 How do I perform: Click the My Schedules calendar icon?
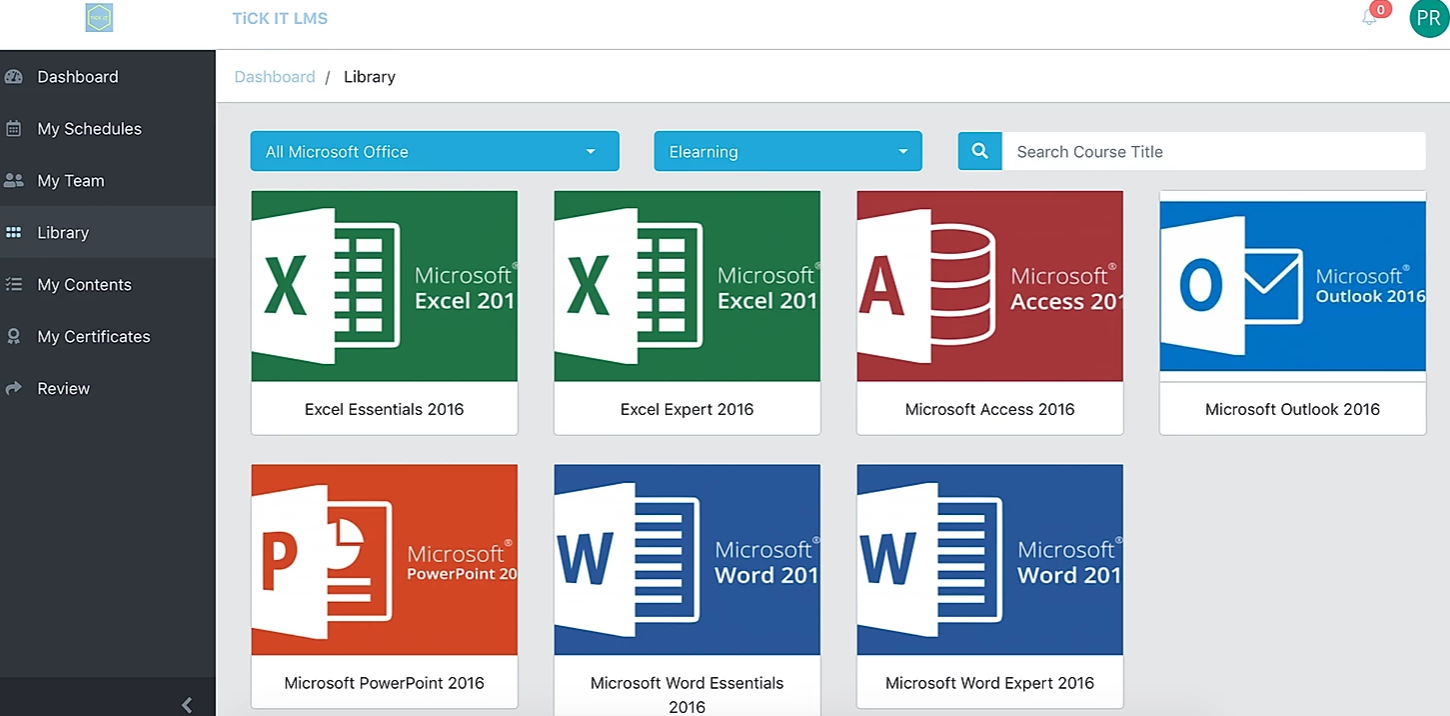coord(16,128)
